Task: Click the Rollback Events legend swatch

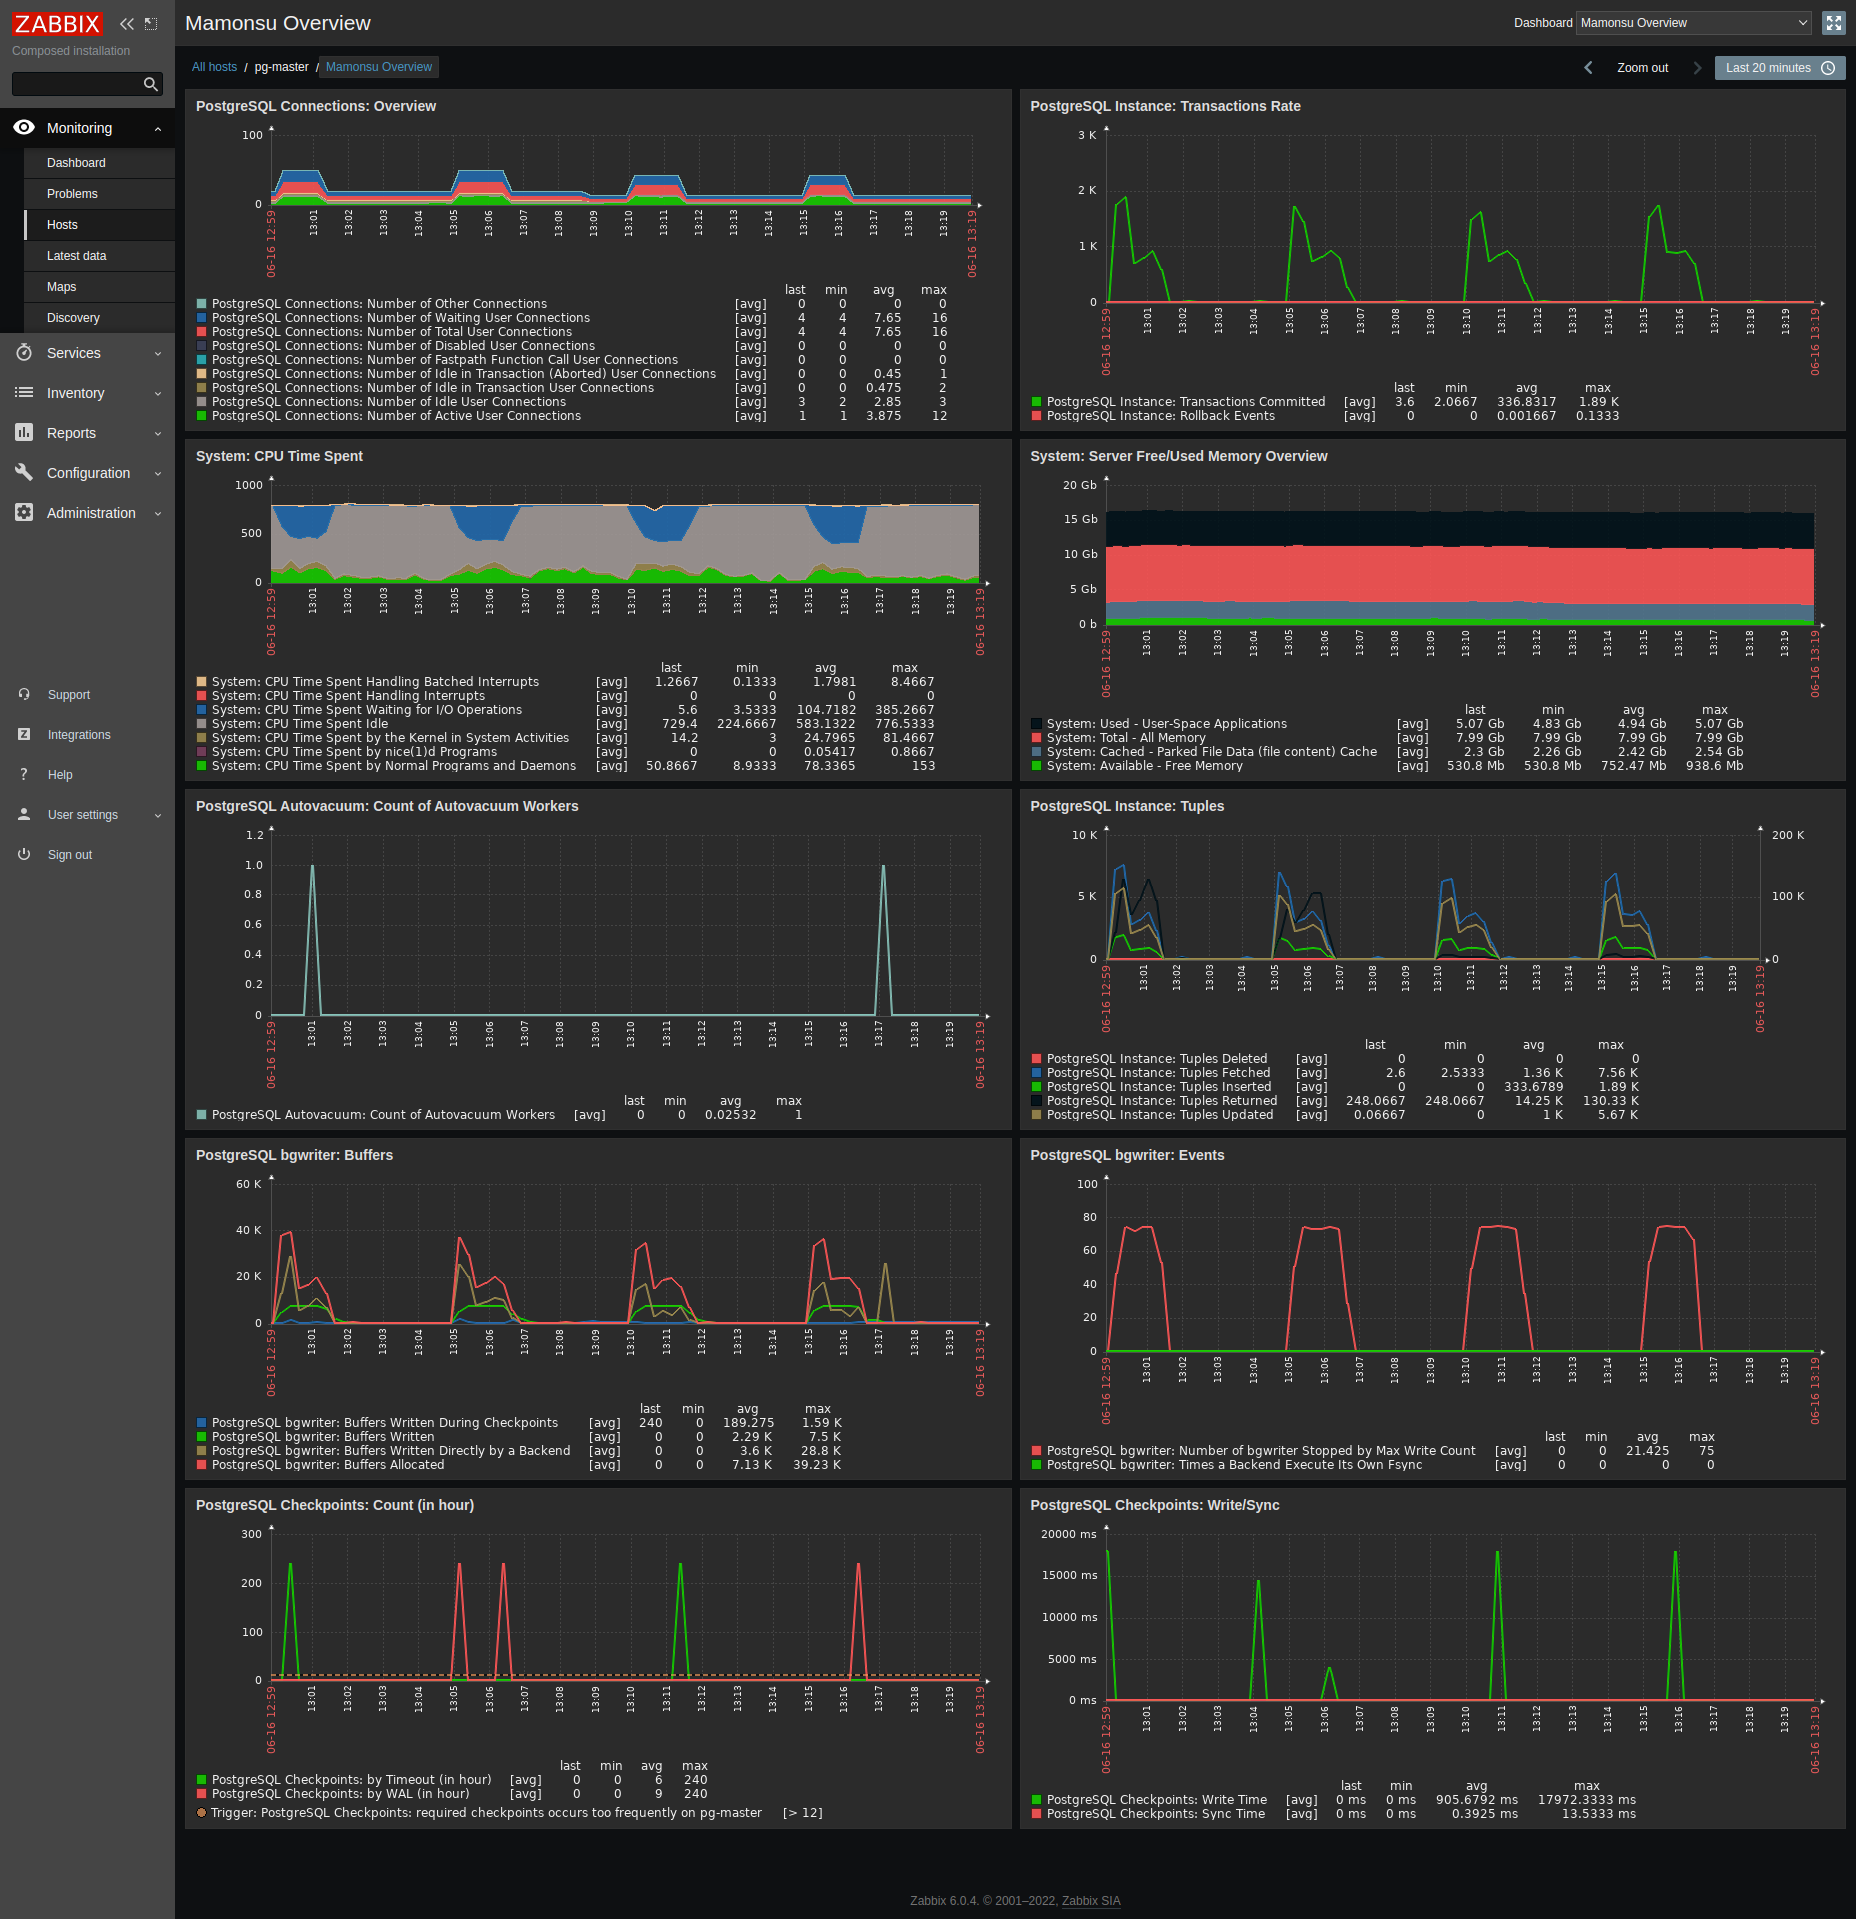Action: pos(1036,416)
